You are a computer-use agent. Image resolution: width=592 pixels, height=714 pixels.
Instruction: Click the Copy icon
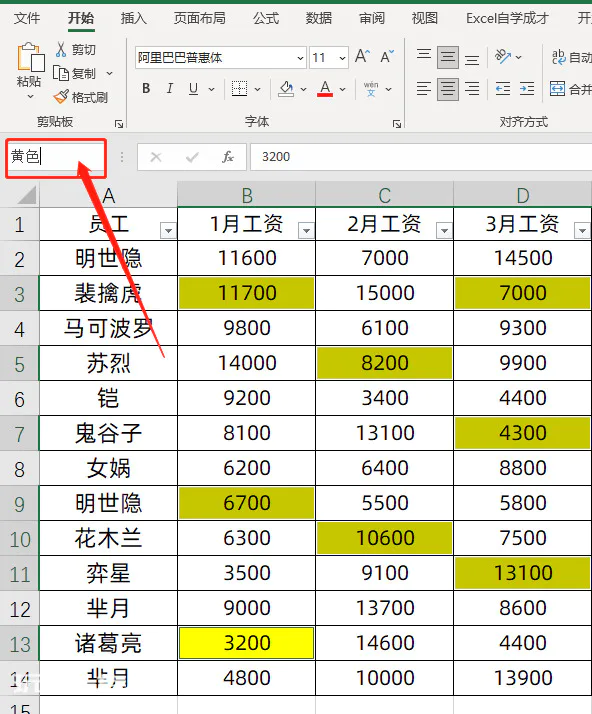[x=61, y=73]
